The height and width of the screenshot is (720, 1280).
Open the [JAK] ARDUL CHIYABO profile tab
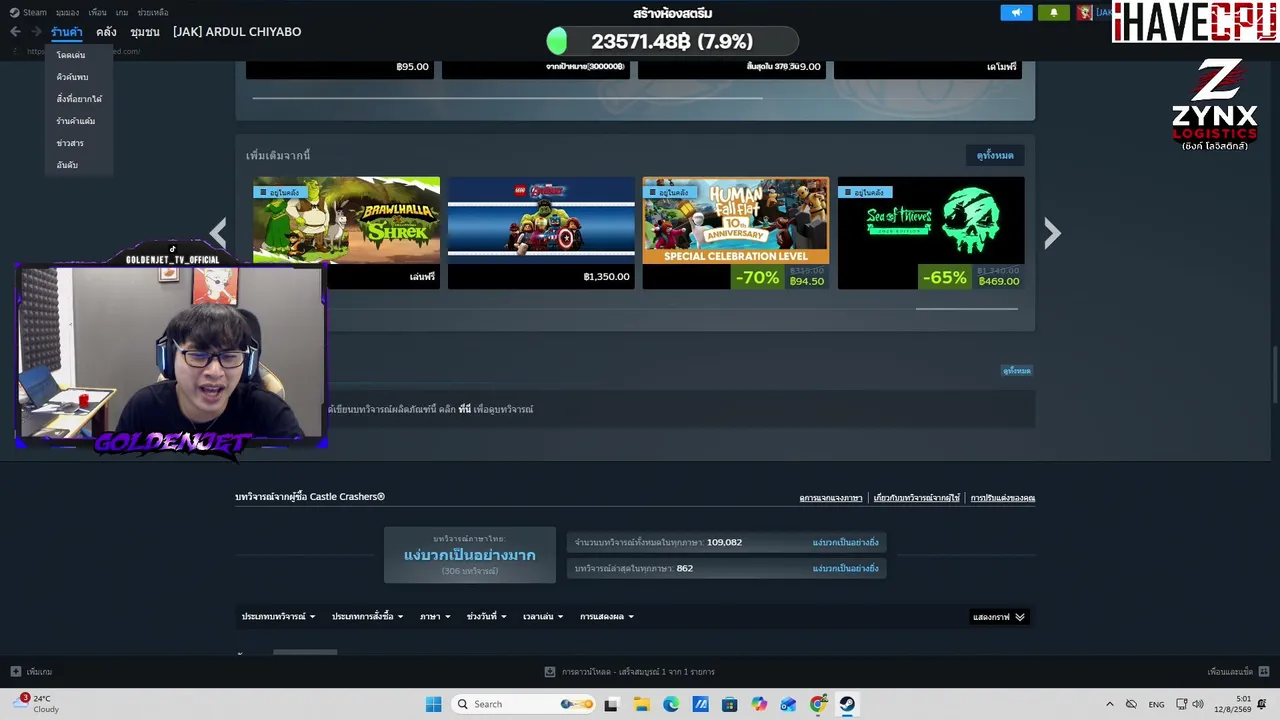pyautogui.click(x=237, y=32)
